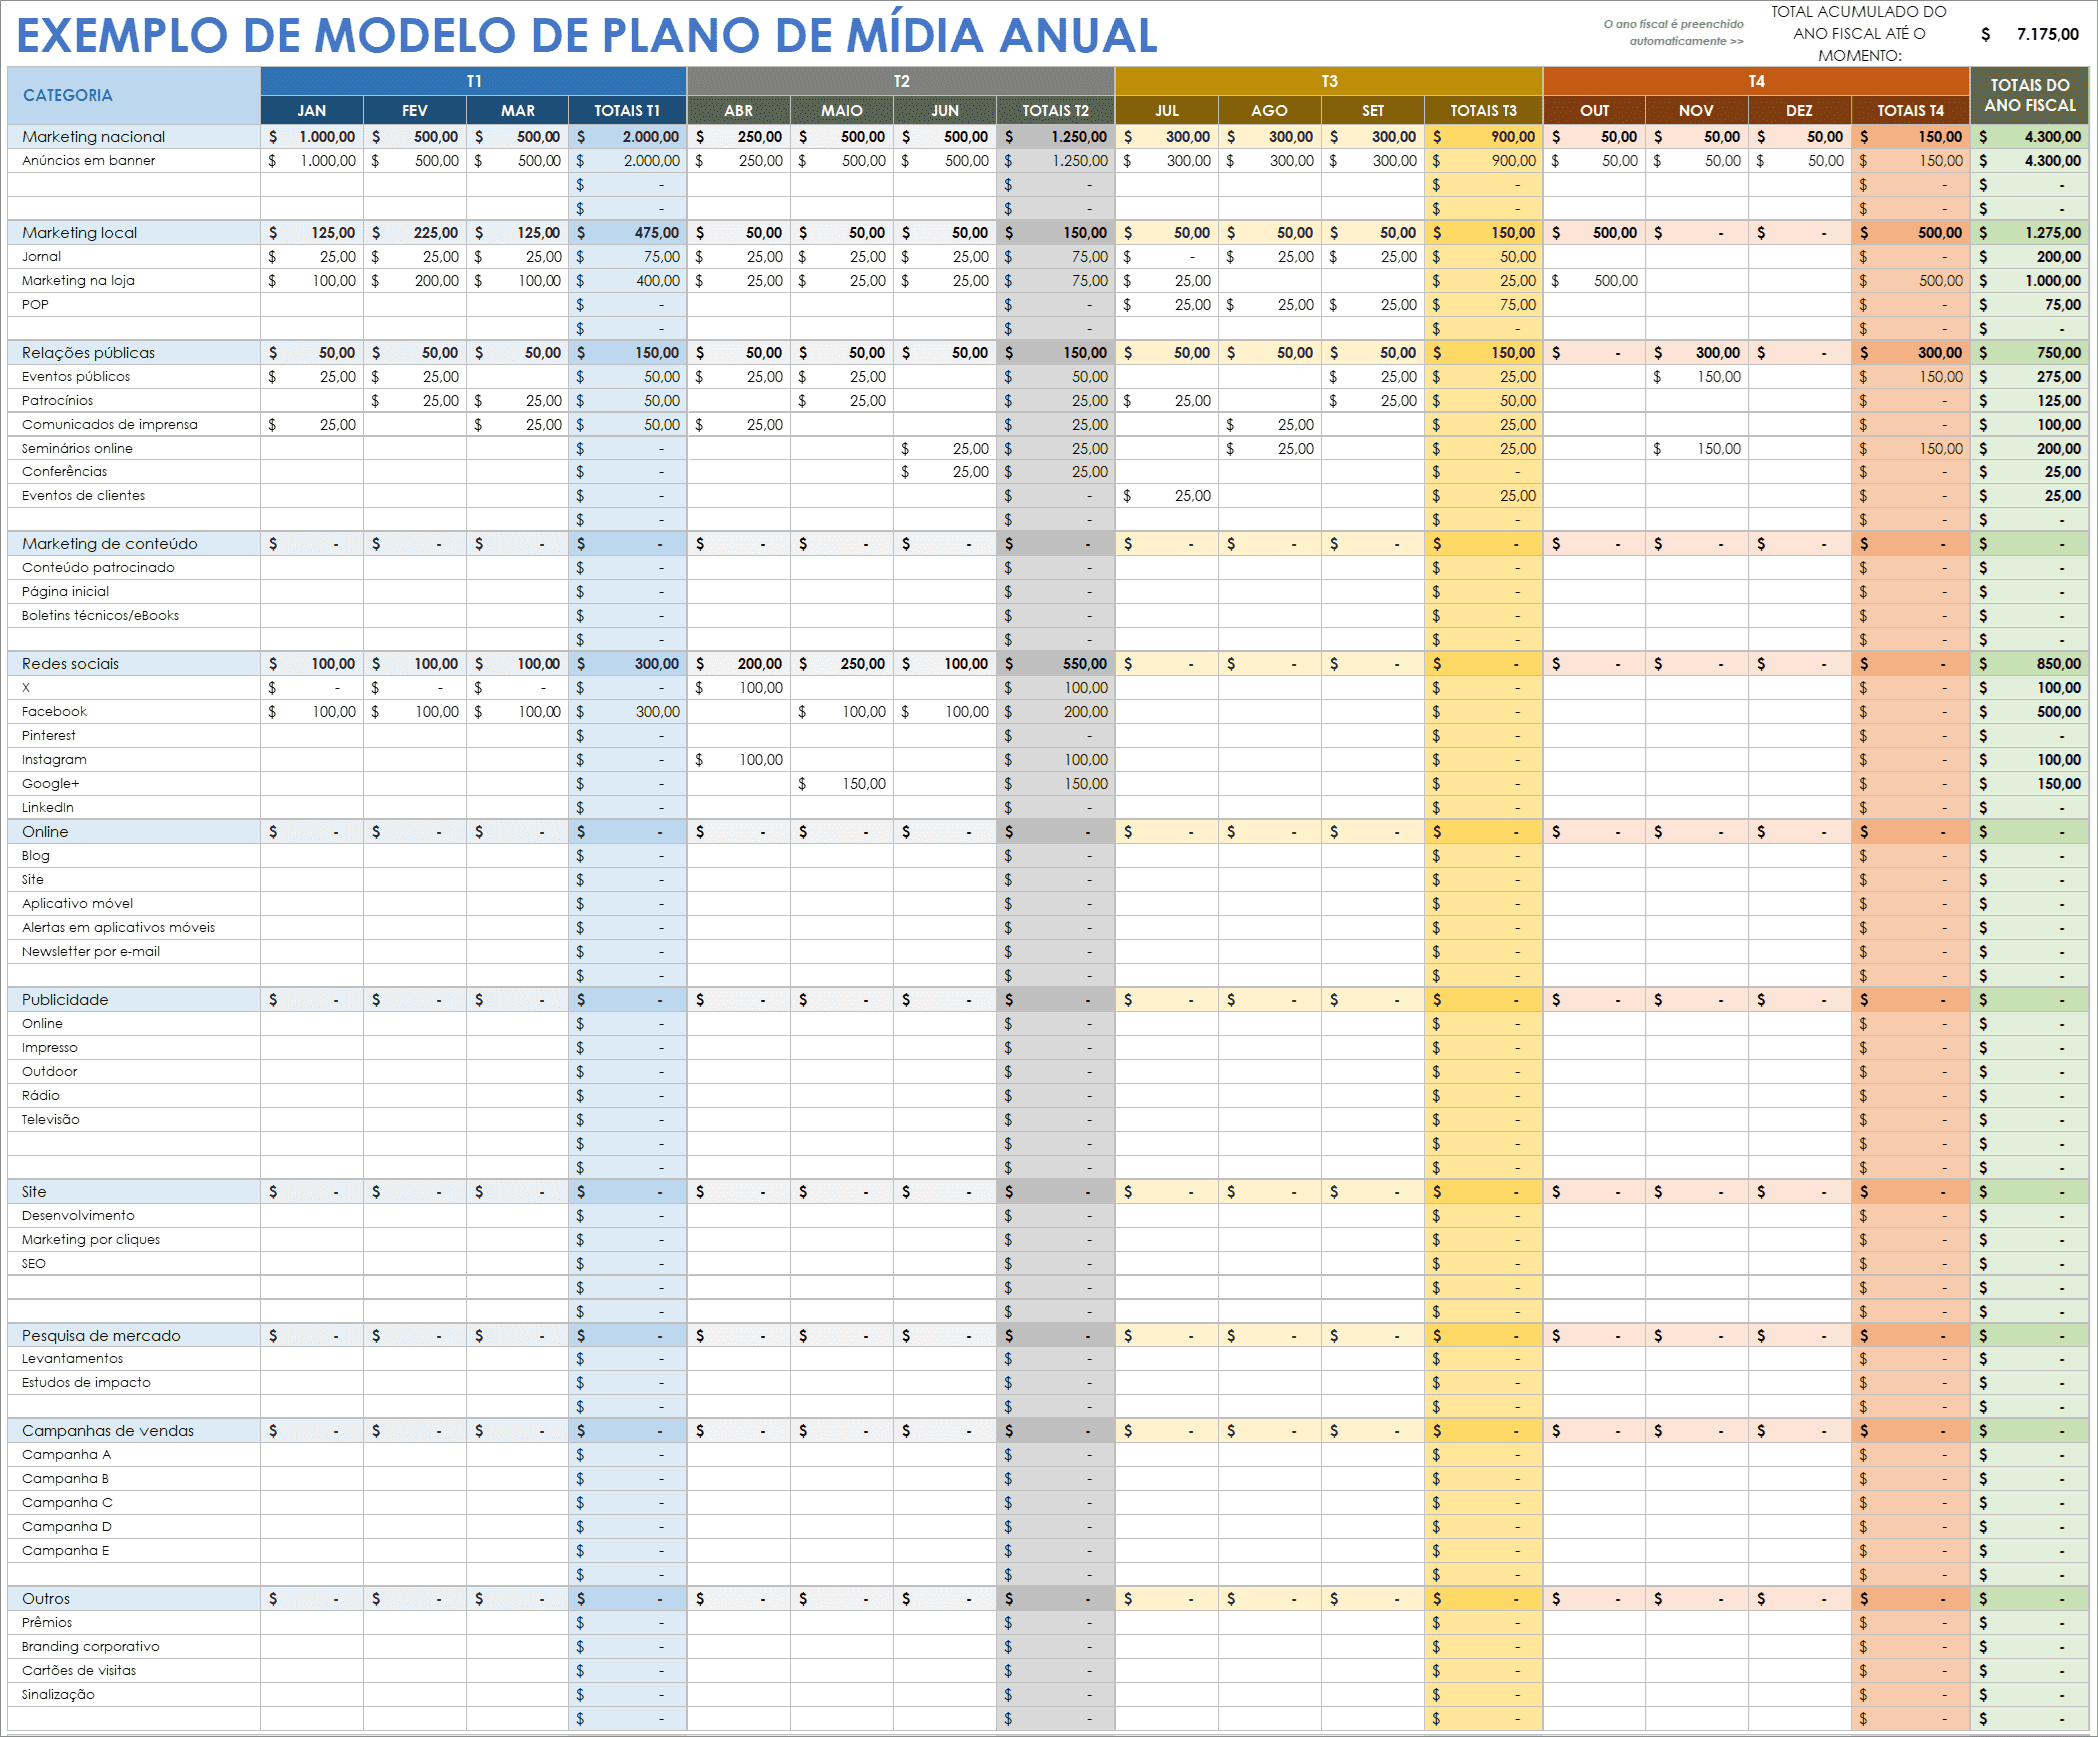Click the MAR month header

[518, 110]
